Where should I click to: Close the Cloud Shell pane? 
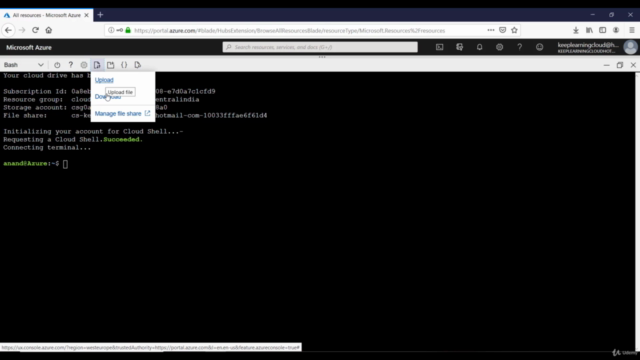633,65
